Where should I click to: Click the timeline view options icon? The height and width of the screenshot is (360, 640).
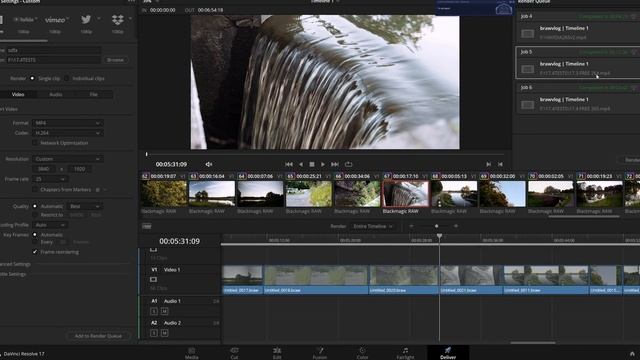click(x=147, y=226)
